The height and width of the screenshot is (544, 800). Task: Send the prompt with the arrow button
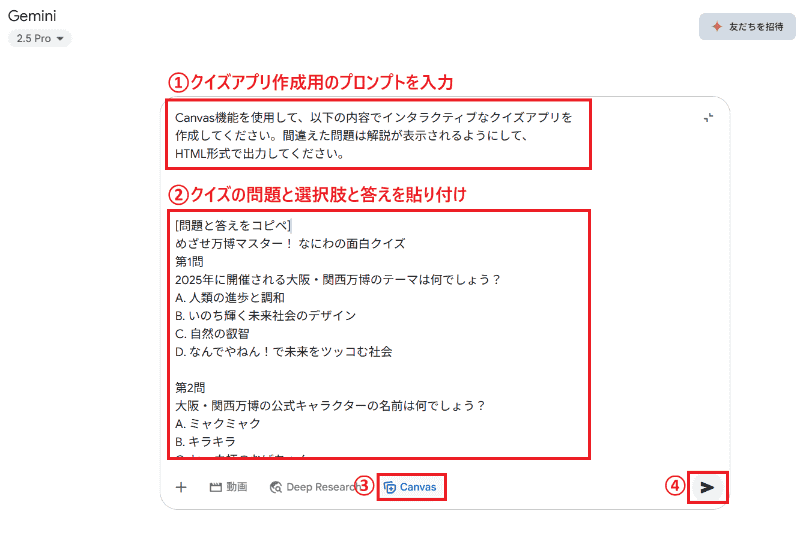707,487
